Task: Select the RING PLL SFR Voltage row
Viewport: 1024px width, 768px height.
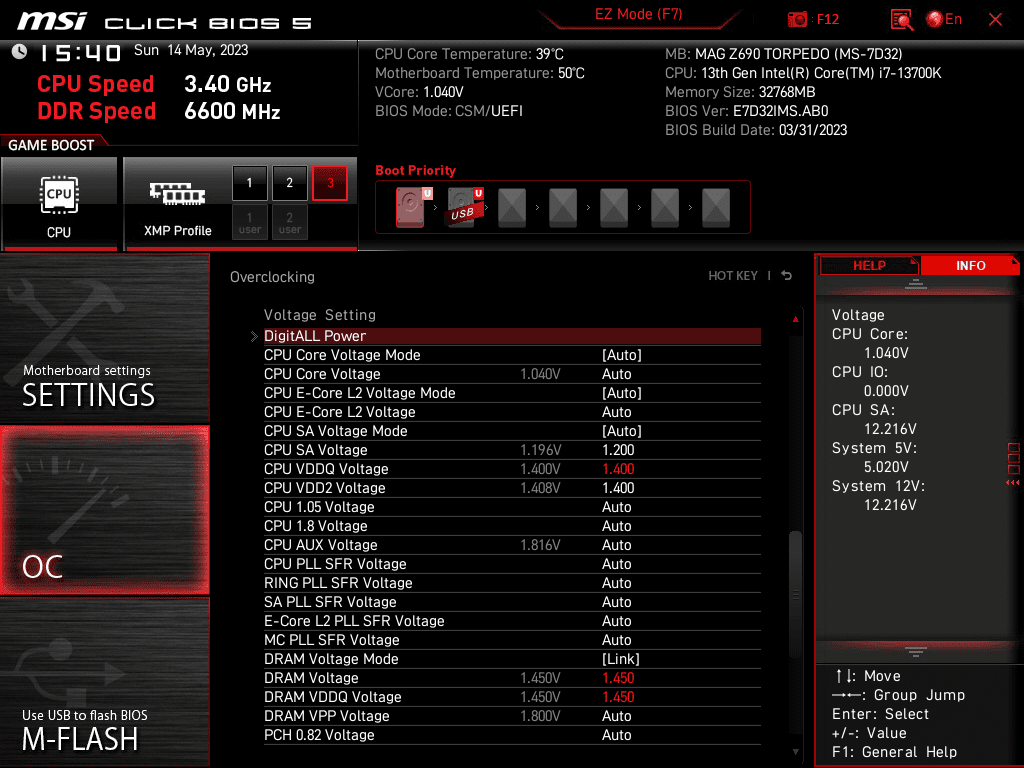Action: click(511, 583)
